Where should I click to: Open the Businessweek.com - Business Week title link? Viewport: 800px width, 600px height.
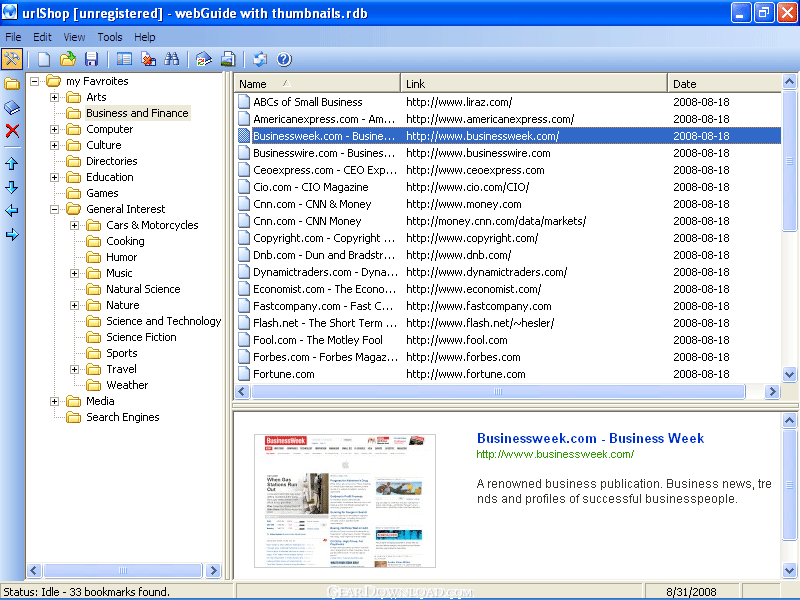coord(590,438)
